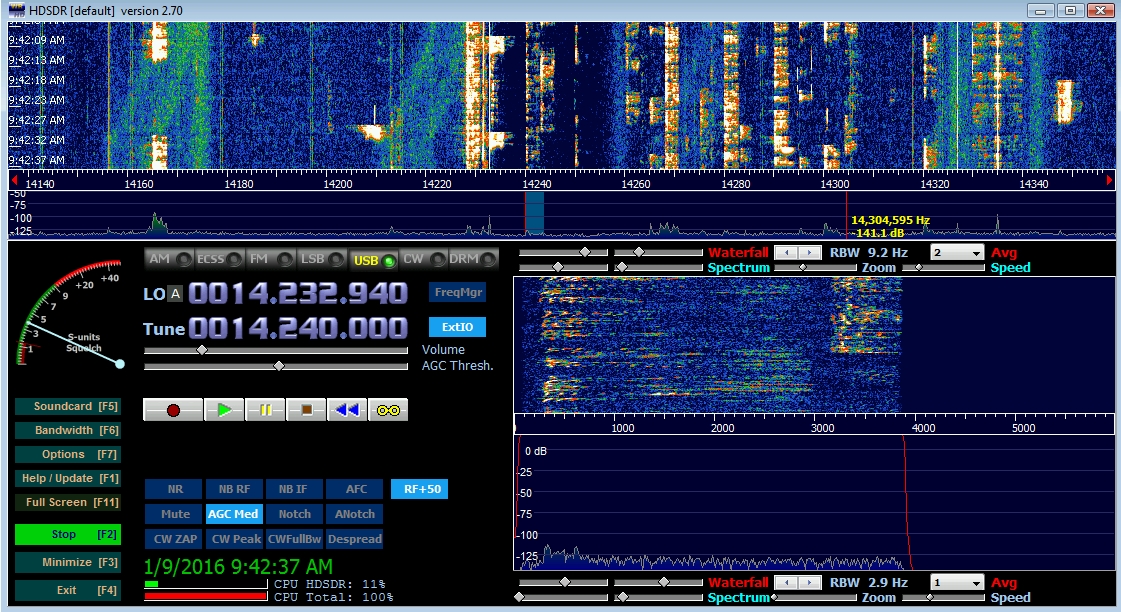Click the Tune frequency display
Image resolution: width=1121 pixels, height=612 pixels.
298,329
